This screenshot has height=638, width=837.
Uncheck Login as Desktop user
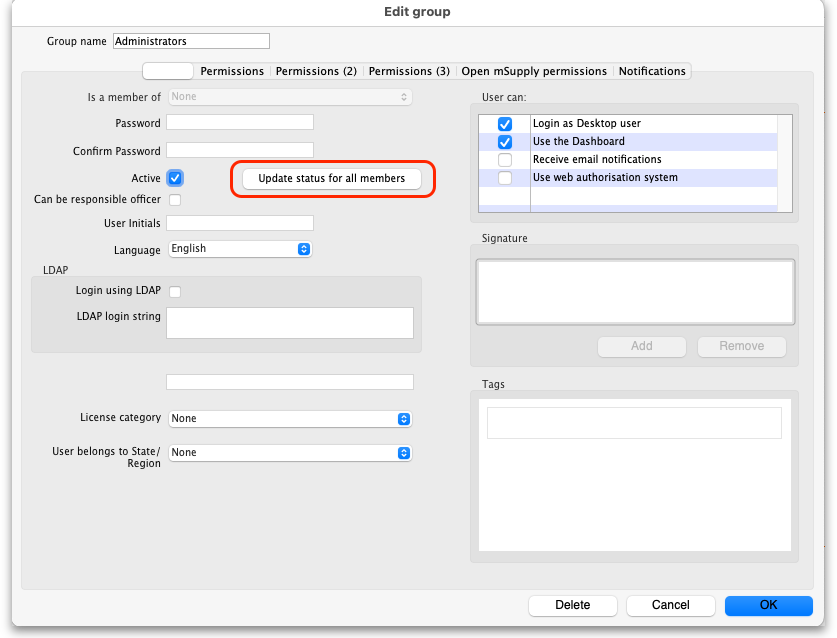[505, 124]
